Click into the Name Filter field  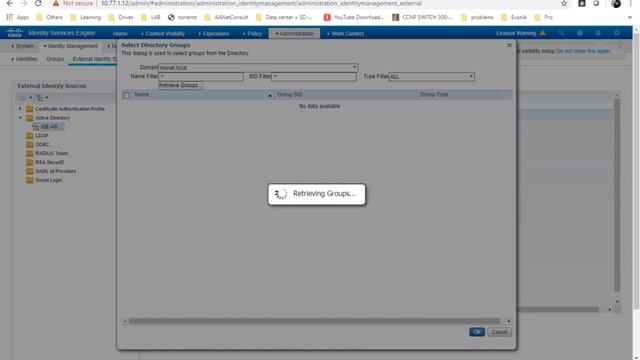pyautogui.click(x=201, y=76)
